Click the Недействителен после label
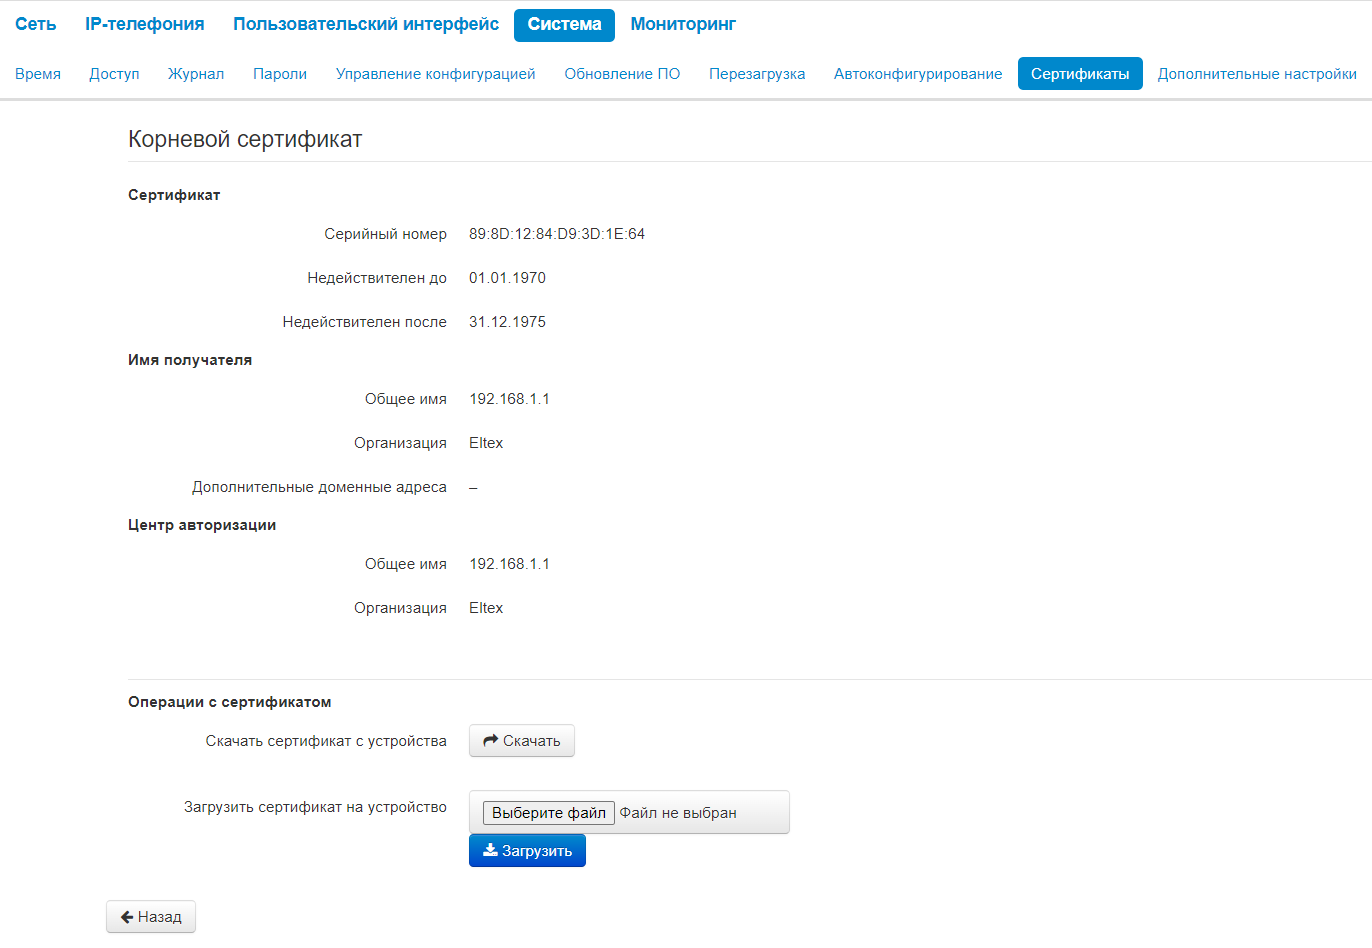This screenshot has height=948, width=1372. (365, 322)
